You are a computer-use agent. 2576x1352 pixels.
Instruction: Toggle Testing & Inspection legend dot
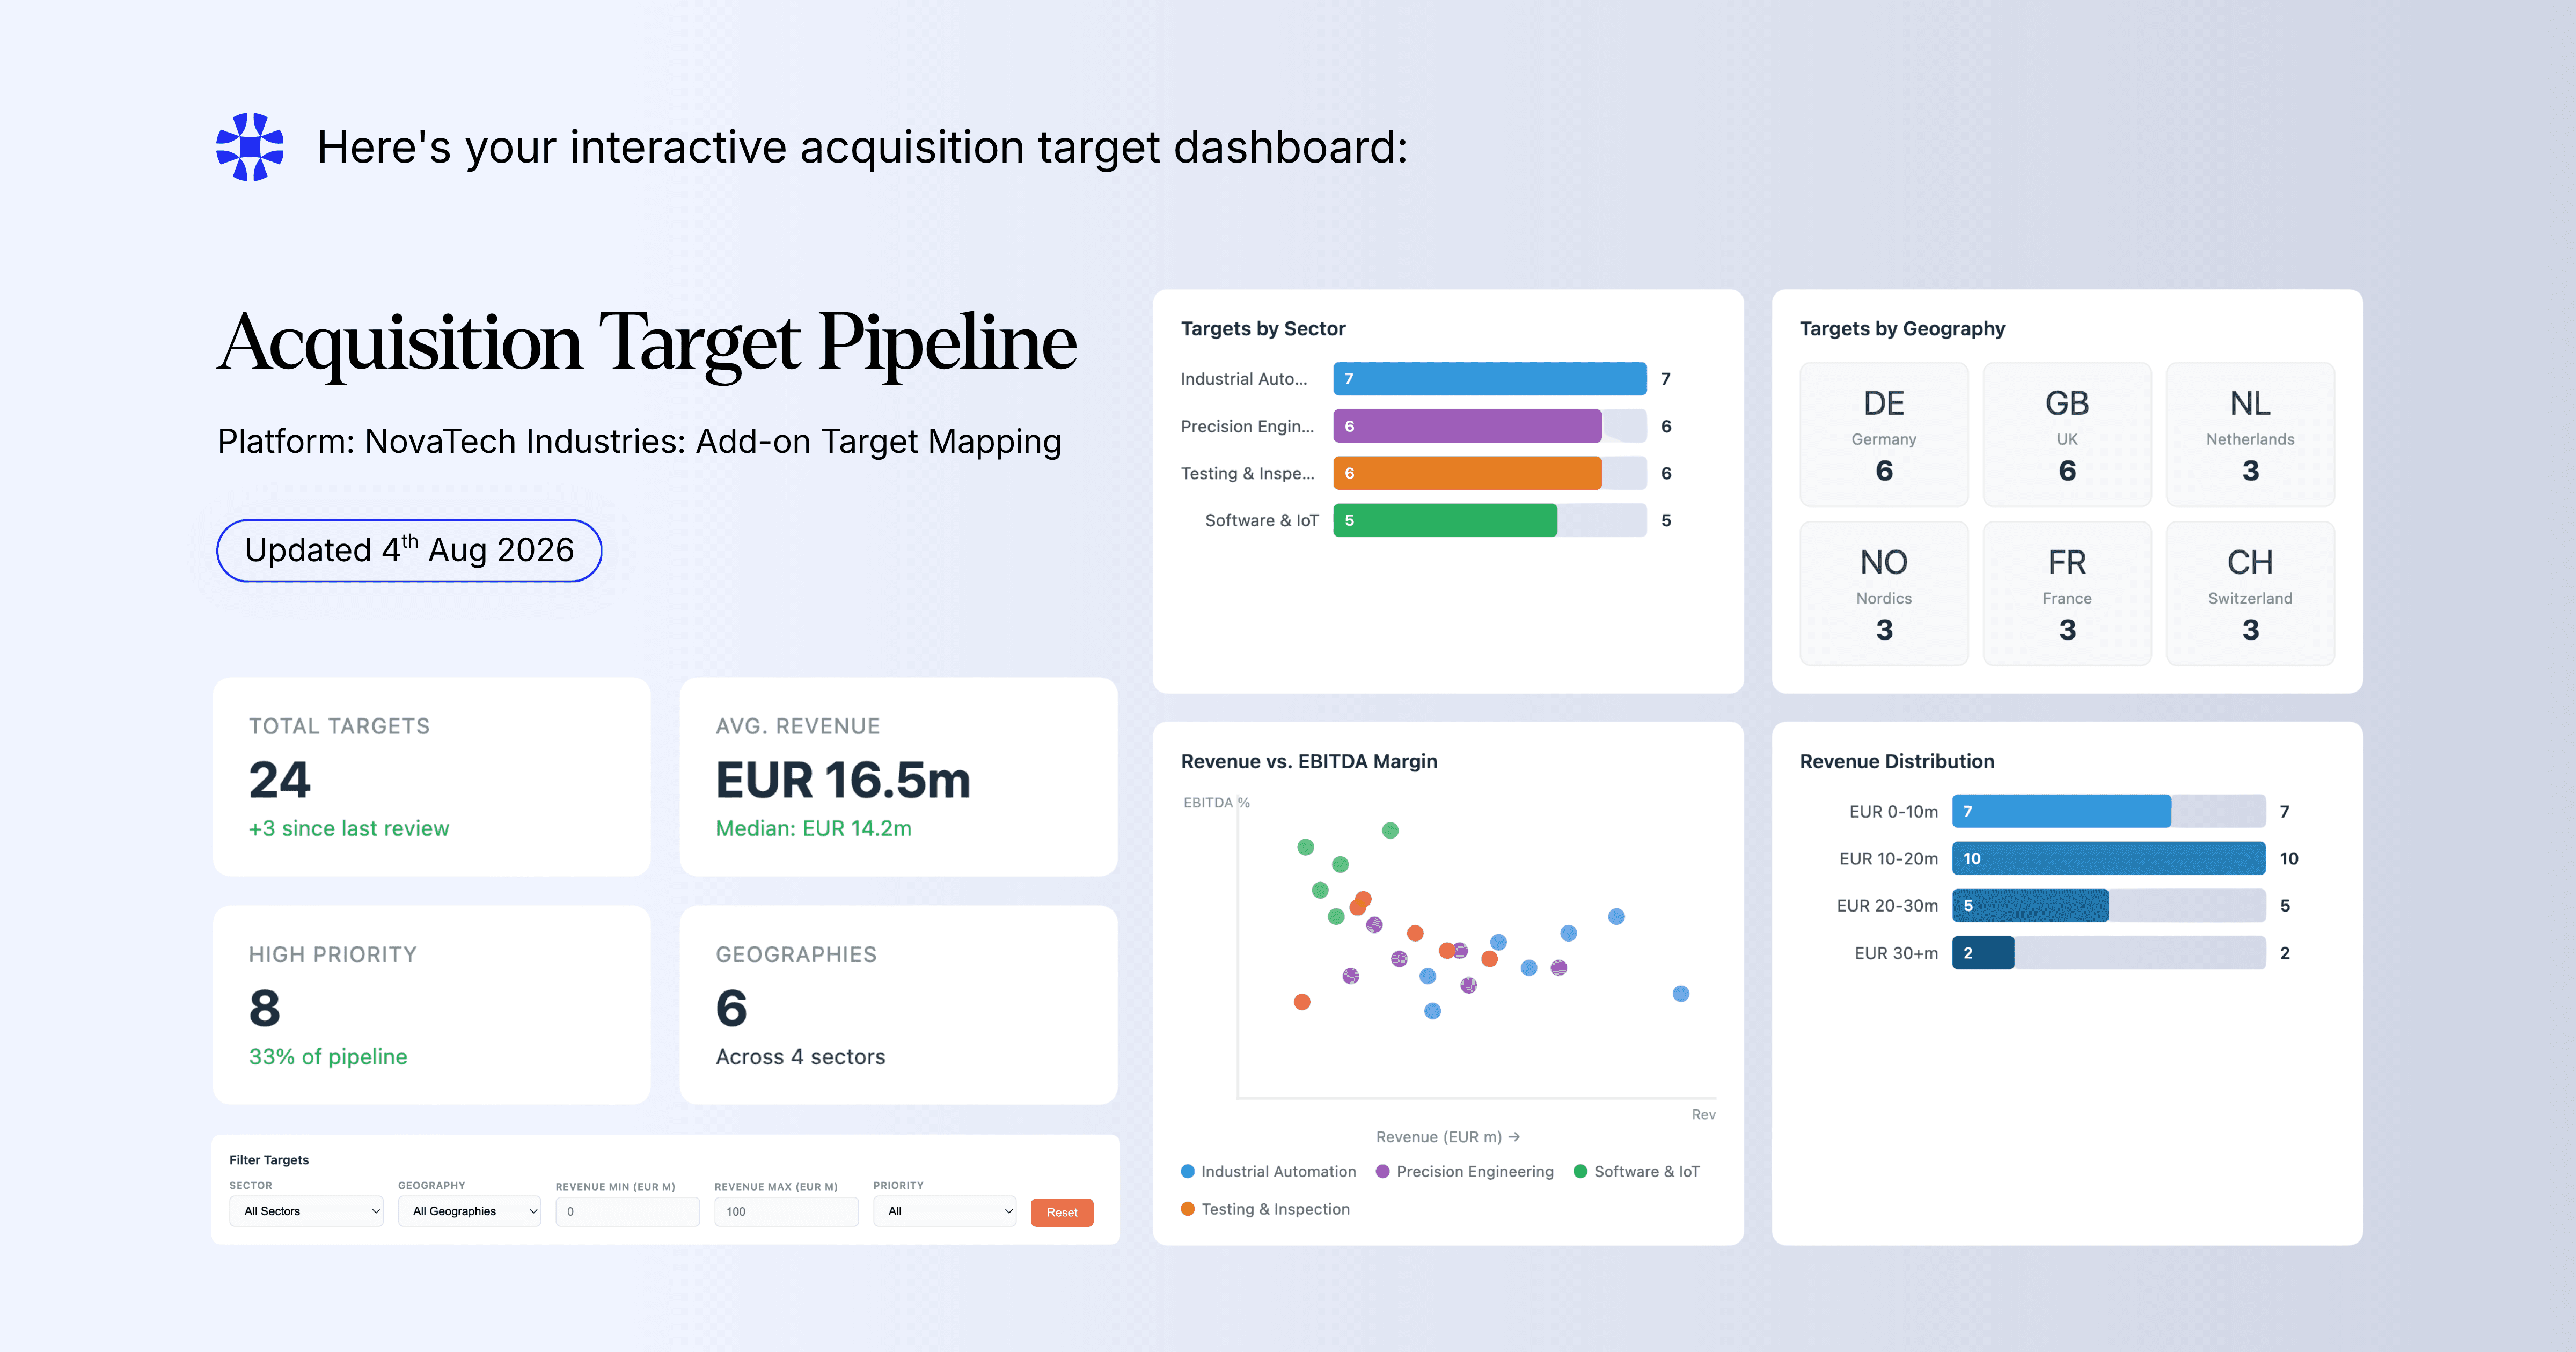tap(1188, 1209)
